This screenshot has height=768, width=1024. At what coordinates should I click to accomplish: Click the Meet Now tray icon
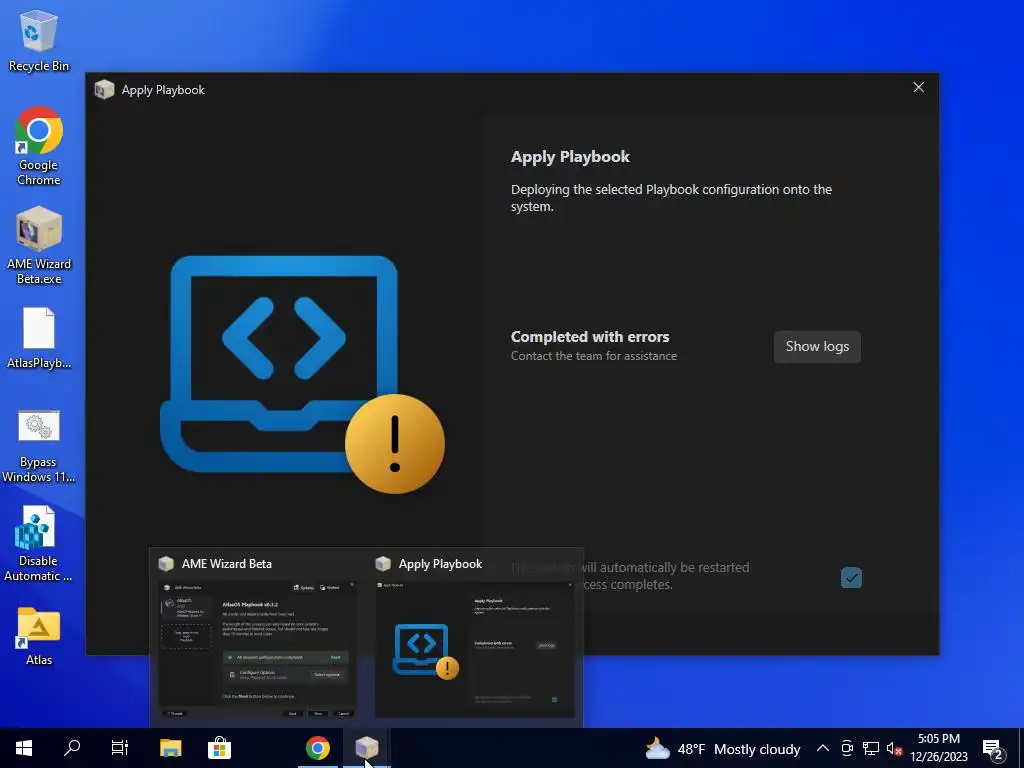[847, 748]
